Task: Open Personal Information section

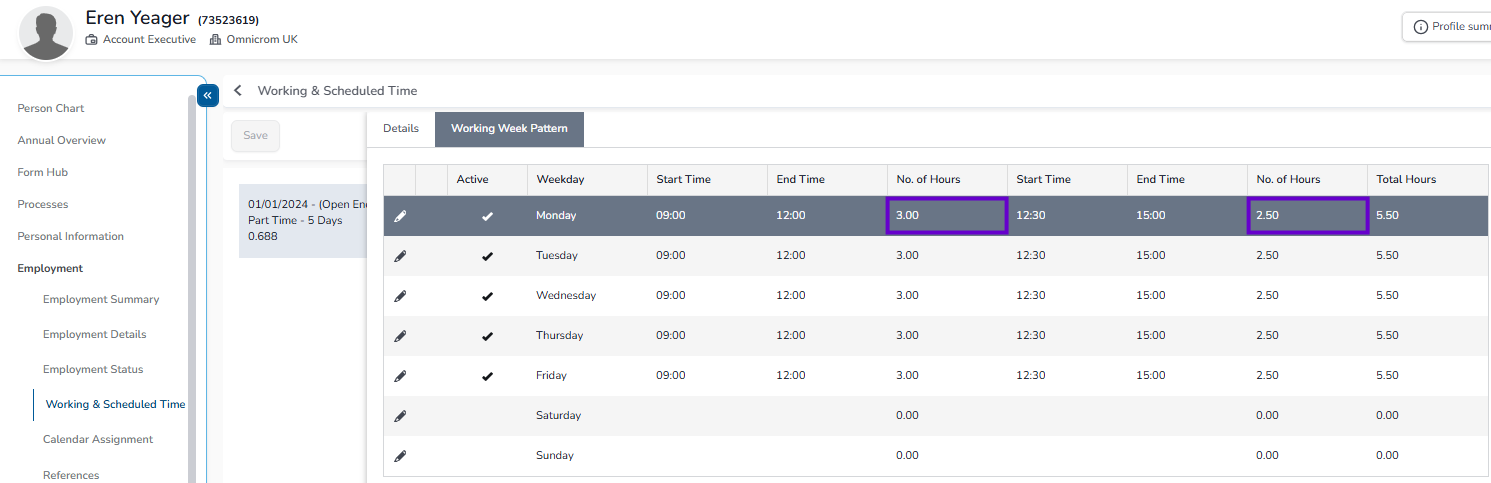Action: coord(71,236)
